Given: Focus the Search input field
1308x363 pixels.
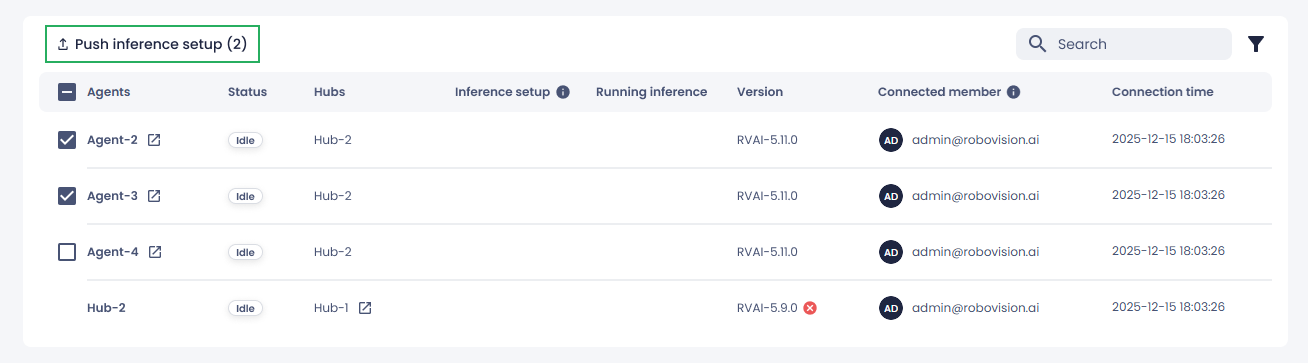Looking at the screenshot, I should coord(1124,44).
